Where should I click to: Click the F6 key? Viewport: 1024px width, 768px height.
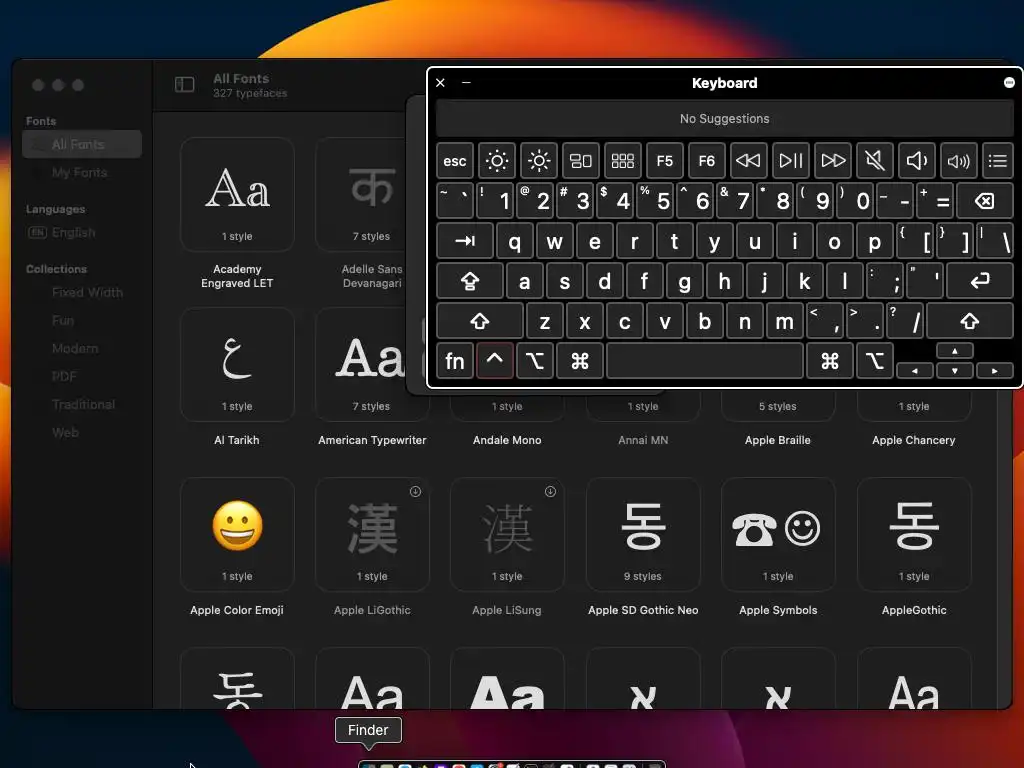(x=707, y=161)
